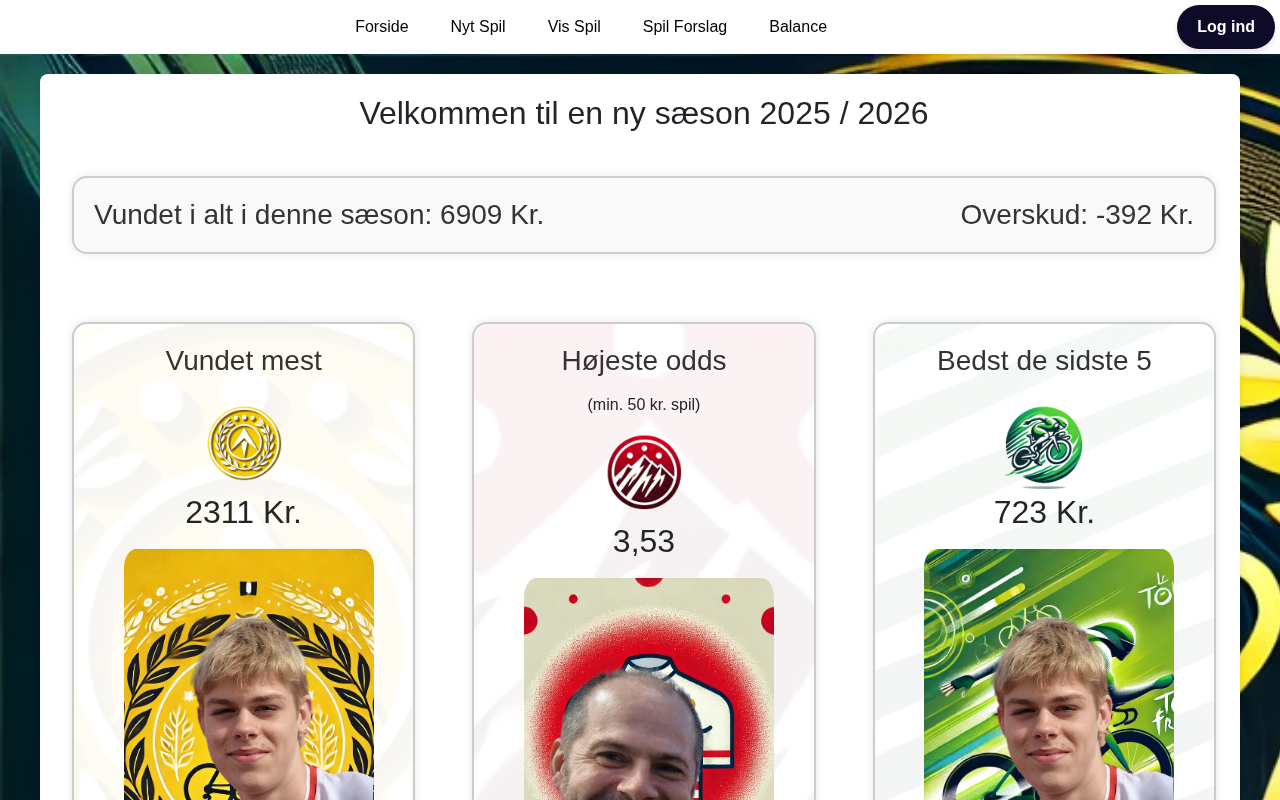Screen dimensions: 1280x800
Task: Click the green cyclist badge icon
Action: coord(1044,445)
